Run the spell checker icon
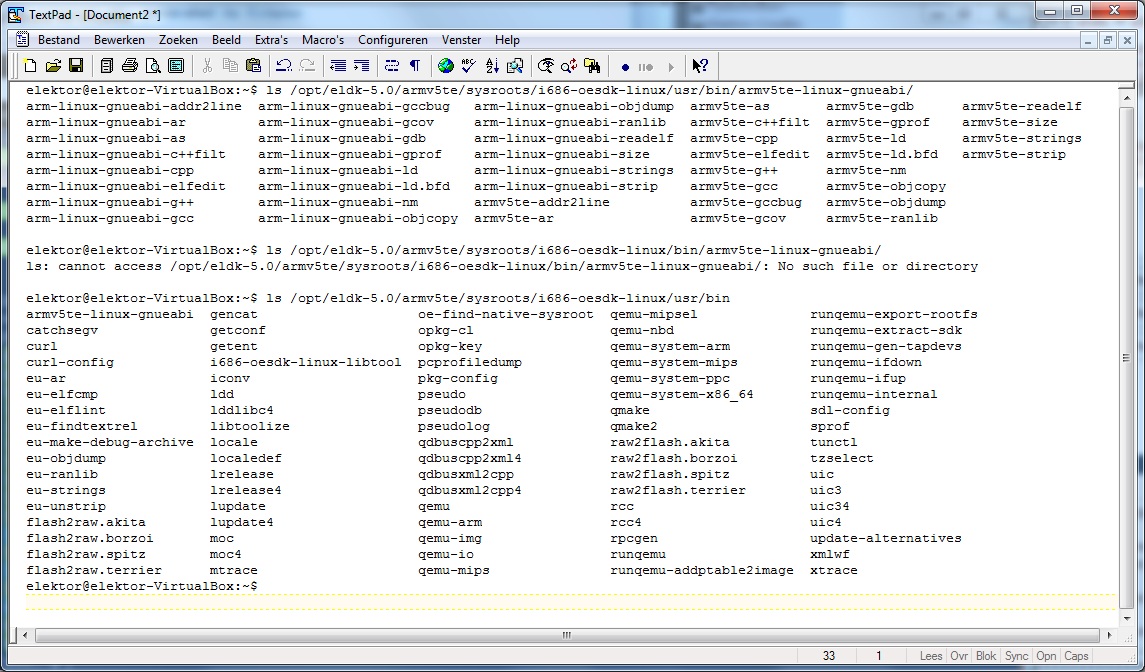The image size is (1145, 672). 468,66
